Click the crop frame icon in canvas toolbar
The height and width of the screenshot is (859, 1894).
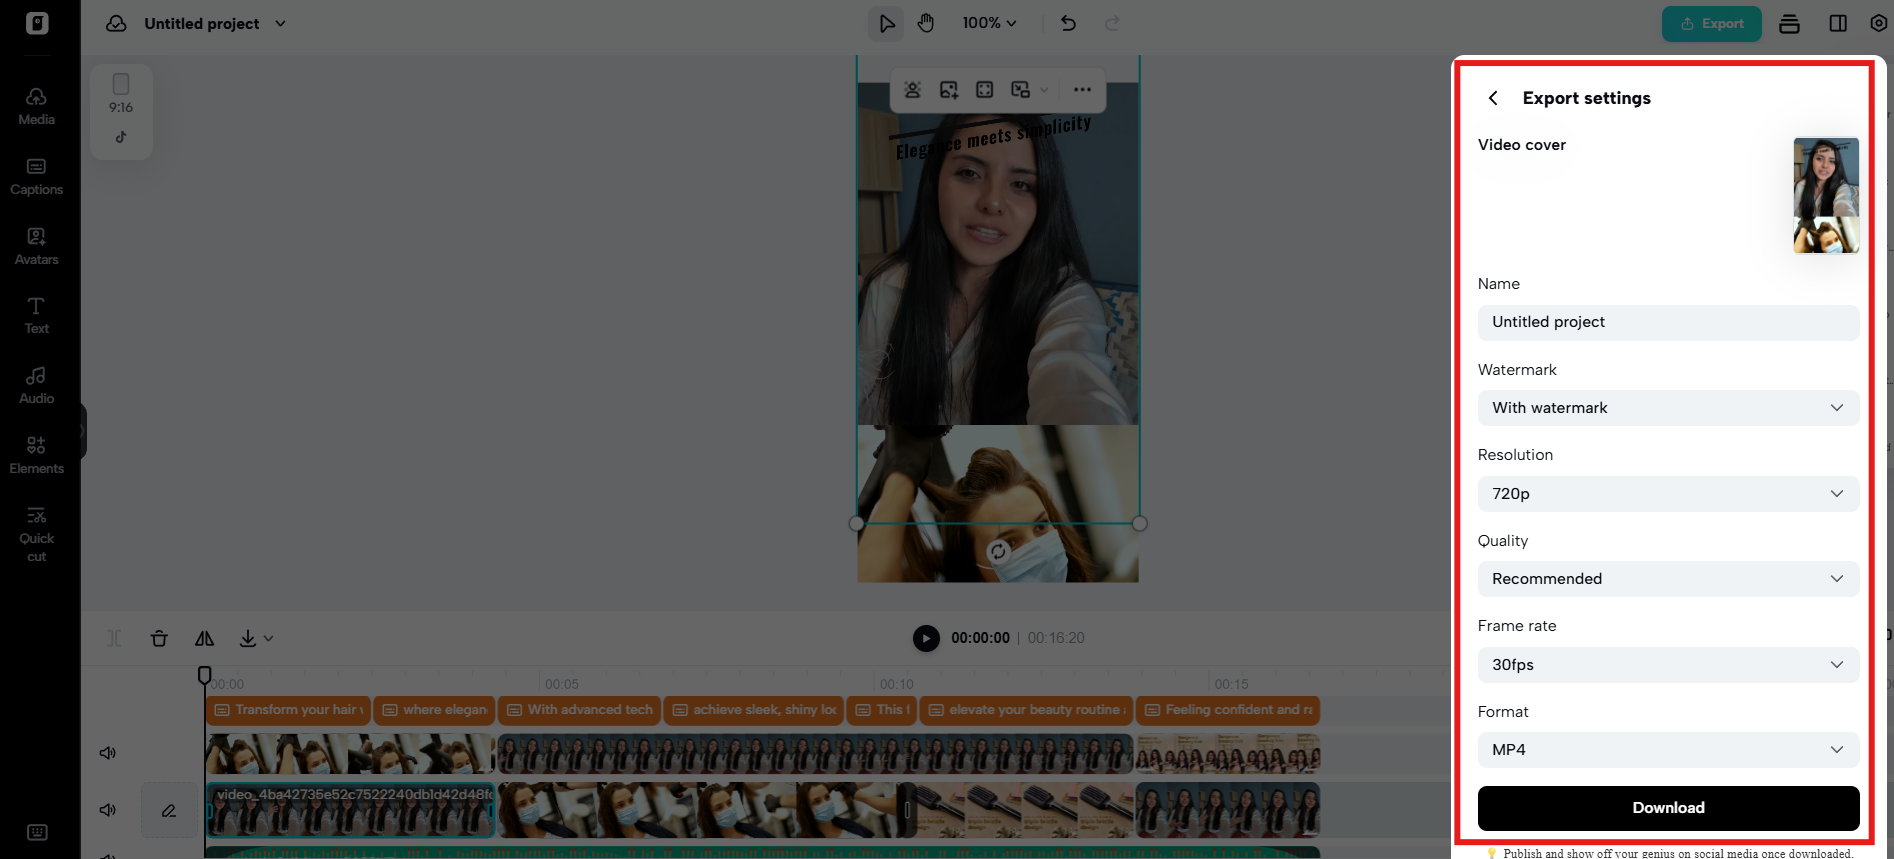[985, 90]
